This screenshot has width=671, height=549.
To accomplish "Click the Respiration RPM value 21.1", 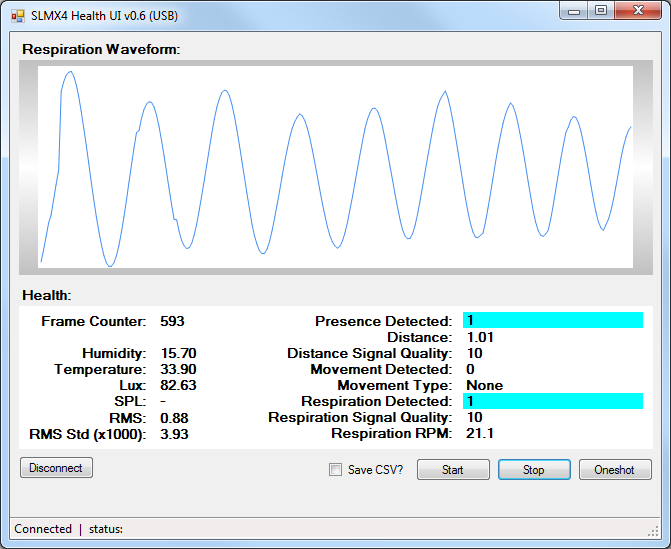I will (480, 433).
